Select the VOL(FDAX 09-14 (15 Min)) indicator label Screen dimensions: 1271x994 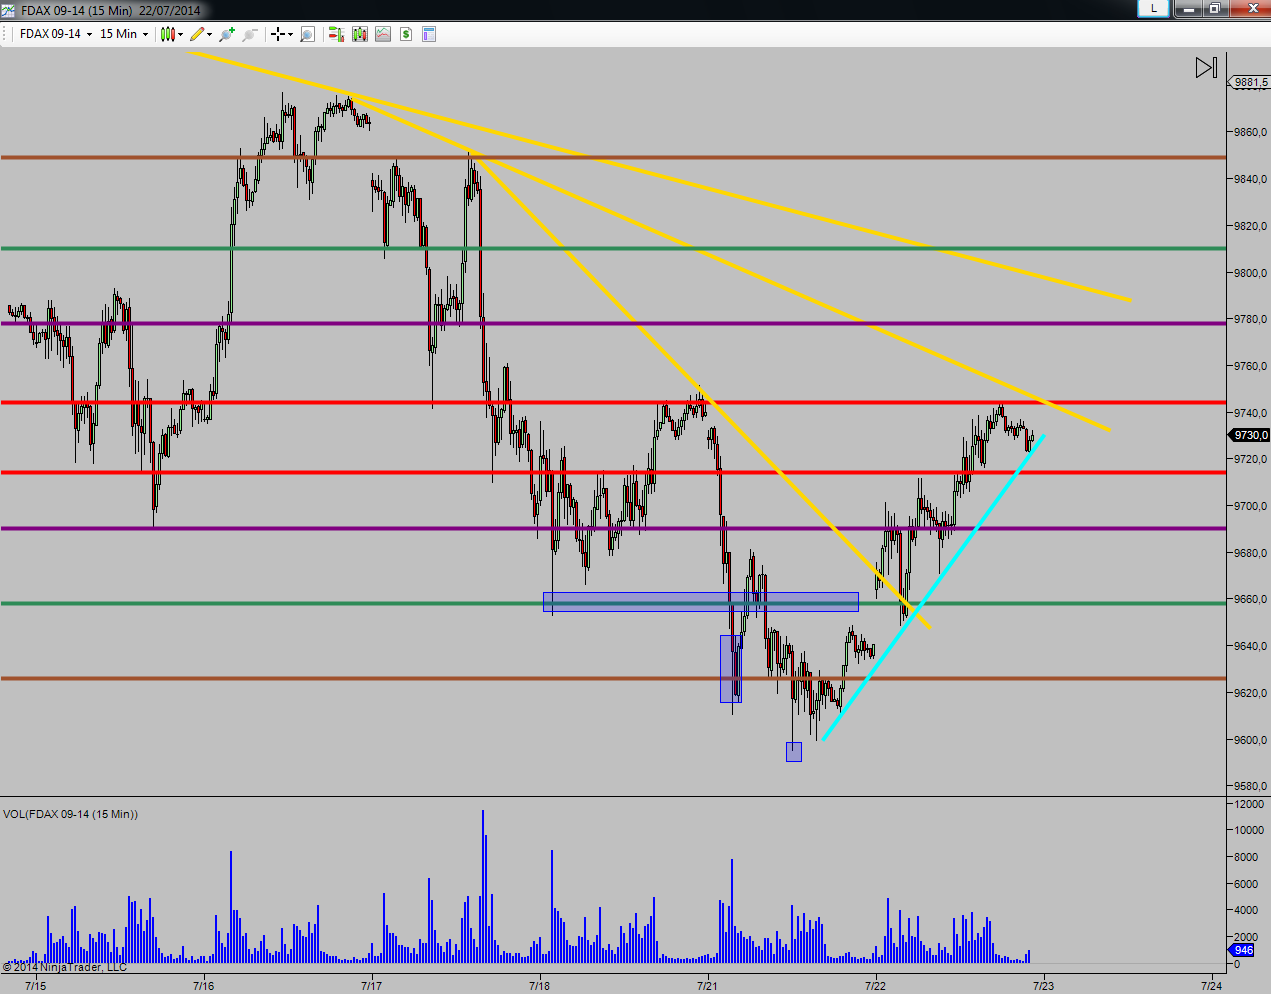coord(70,814)
